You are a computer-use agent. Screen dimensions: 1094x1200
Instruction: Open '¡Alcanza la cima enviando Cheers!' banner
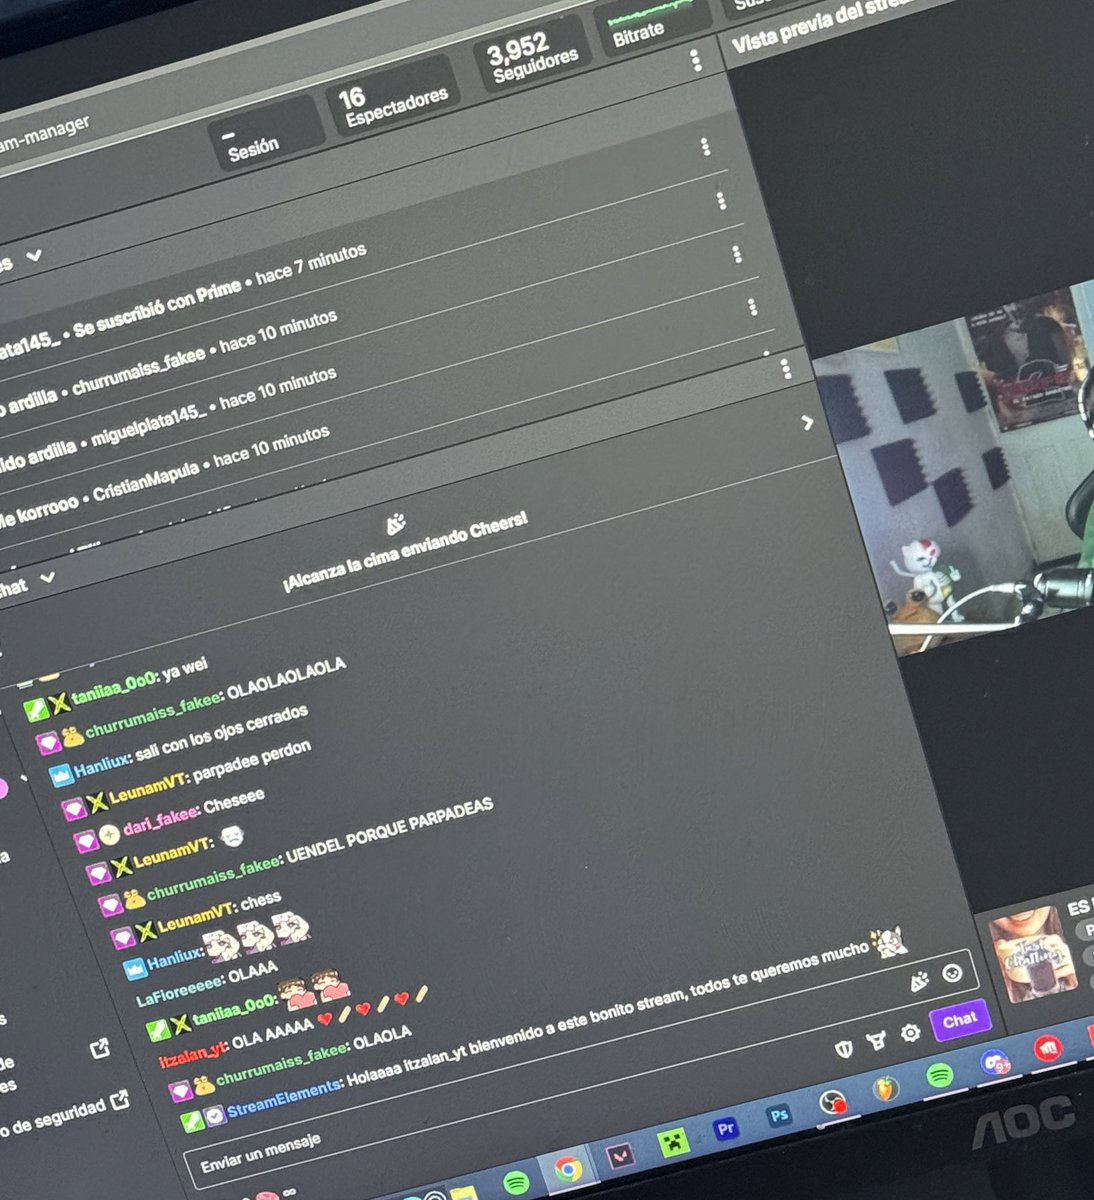click(x=405, y=552)
